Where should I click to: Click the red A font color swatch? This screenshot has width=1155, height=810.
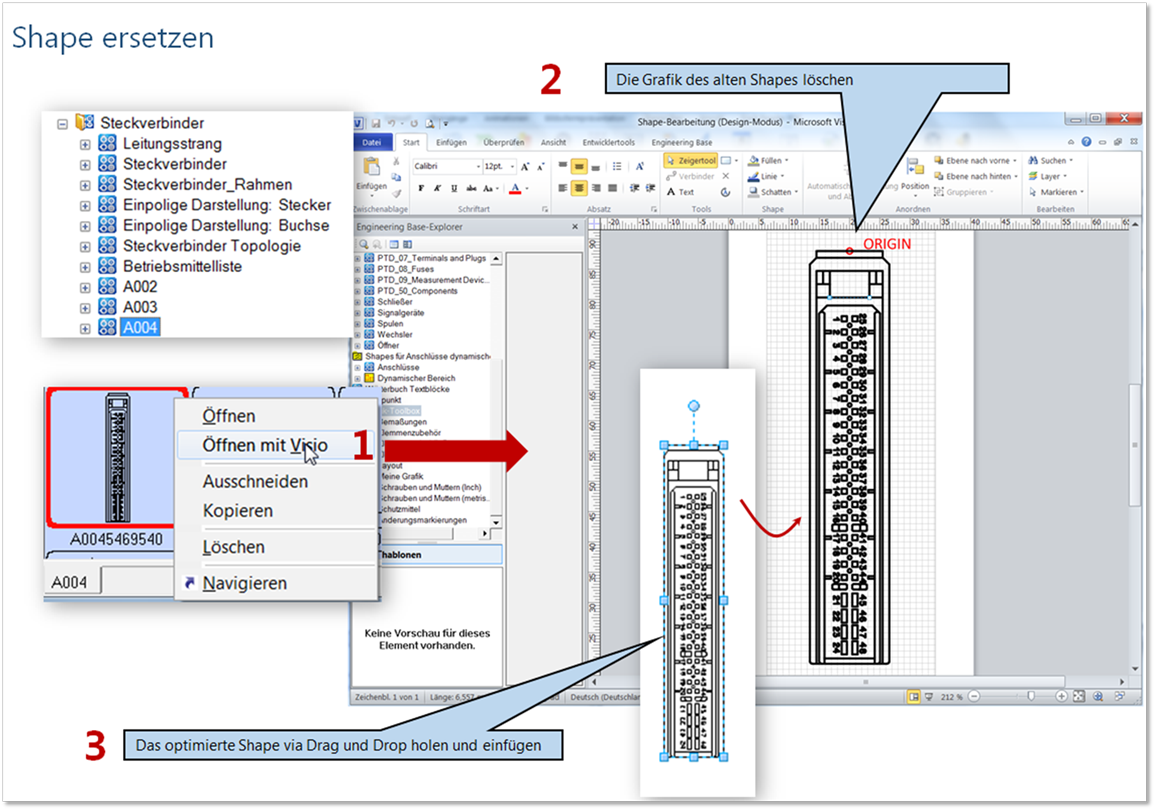tap(516, 189)
